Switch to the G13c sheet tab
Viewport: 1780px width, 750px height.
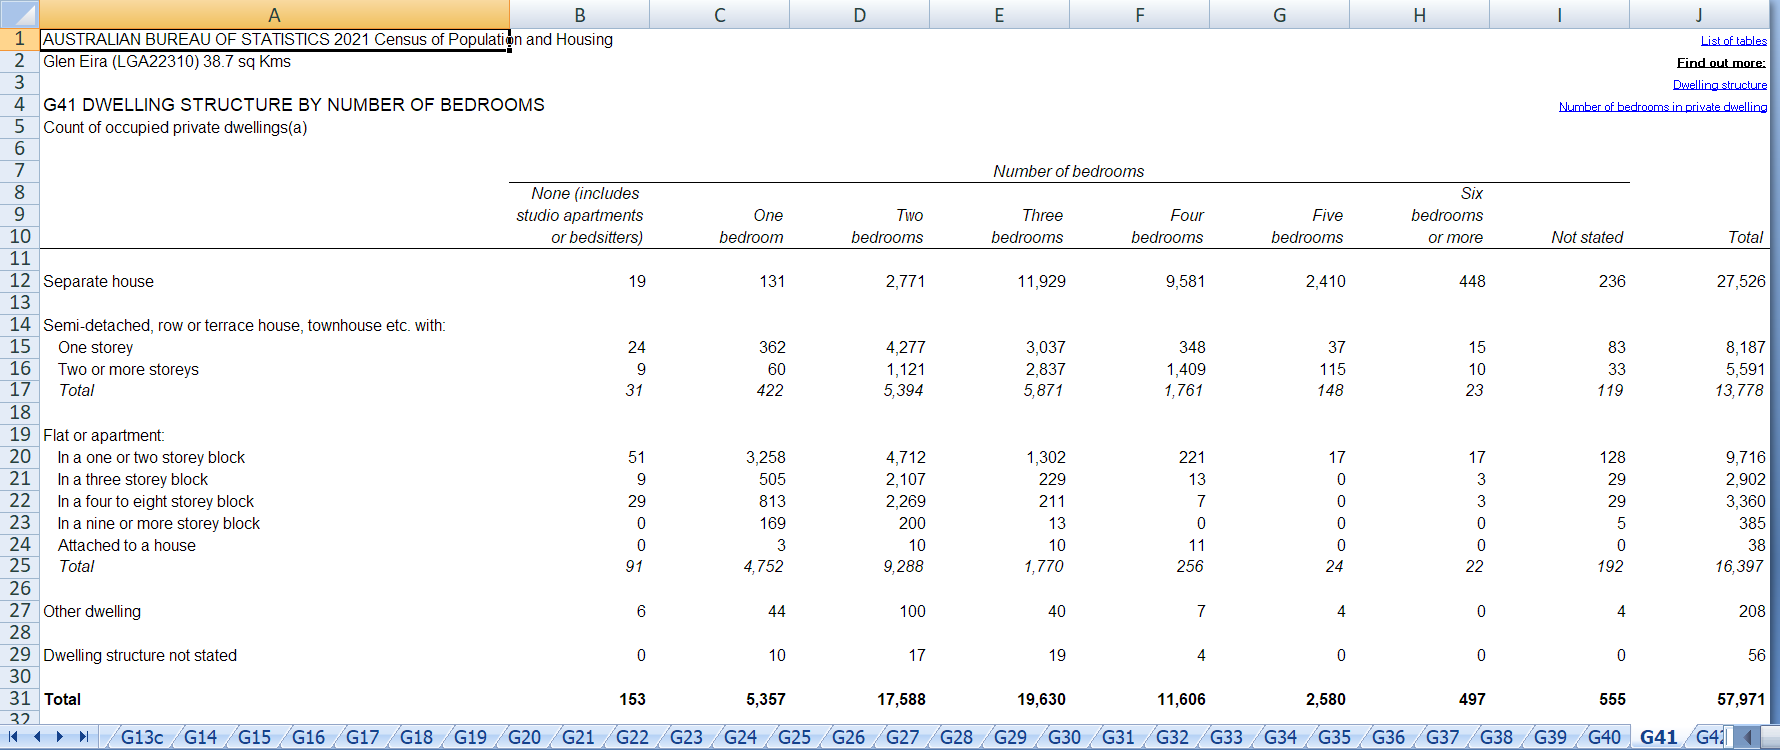pos(142,737)
